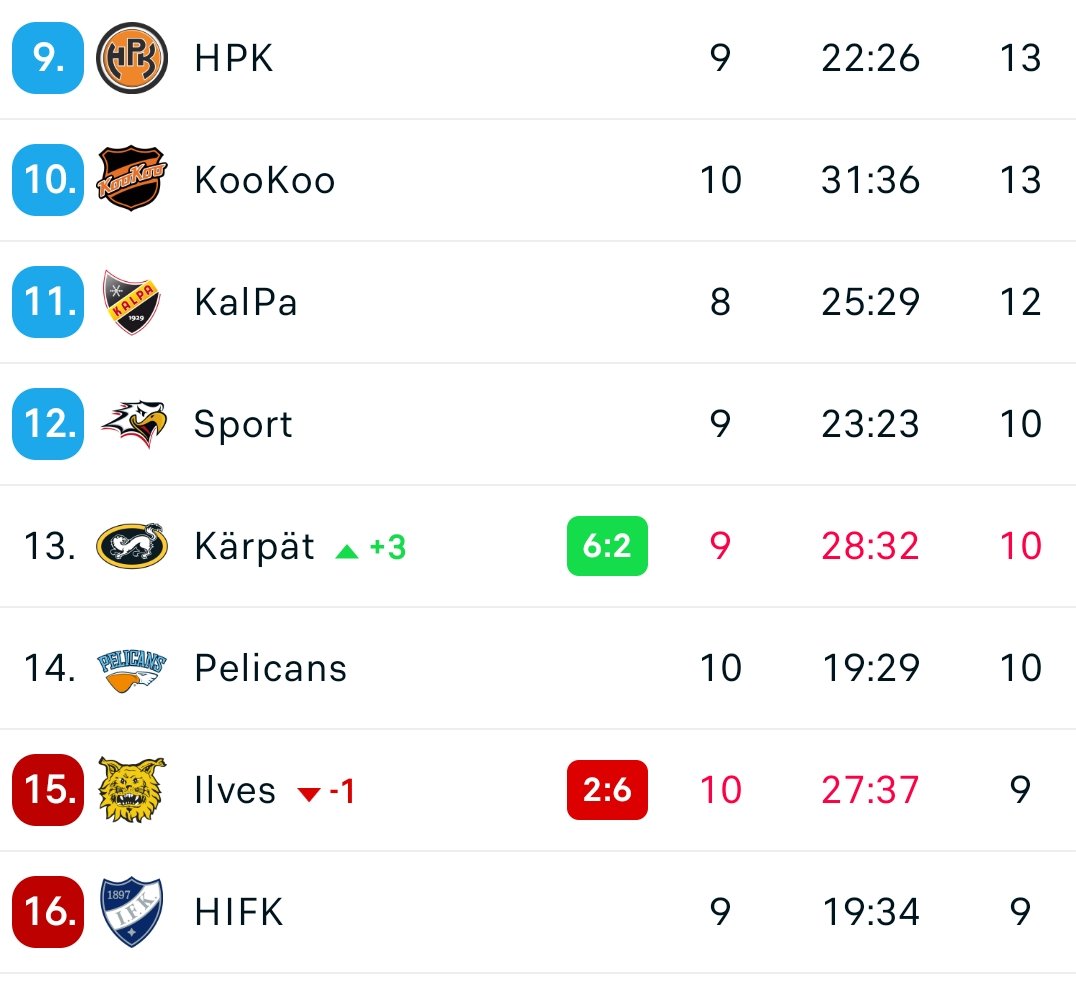This screenshot has width=1076, height=986.
Task: Select the Sport eagle logo
Action: point(132,424)
